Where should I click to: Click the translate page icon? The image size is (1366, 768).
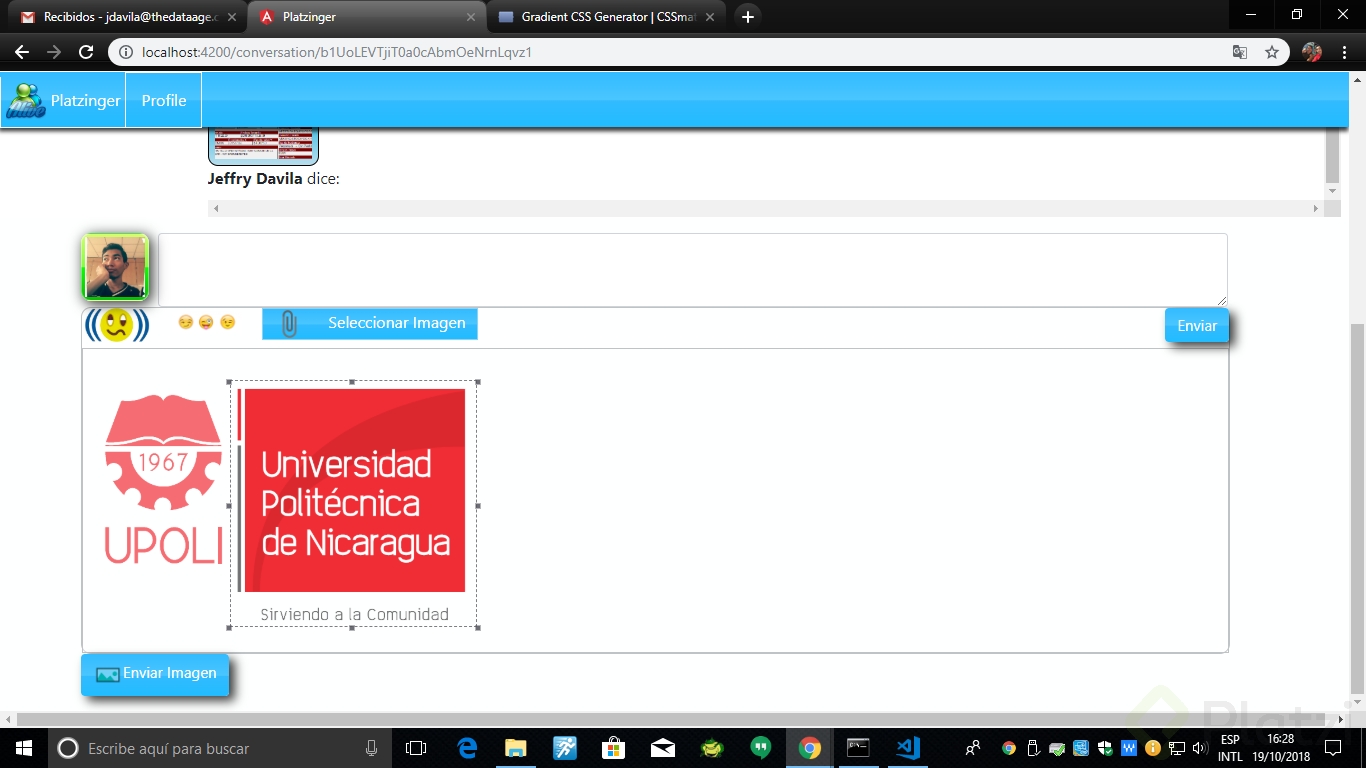[1240, 52]
